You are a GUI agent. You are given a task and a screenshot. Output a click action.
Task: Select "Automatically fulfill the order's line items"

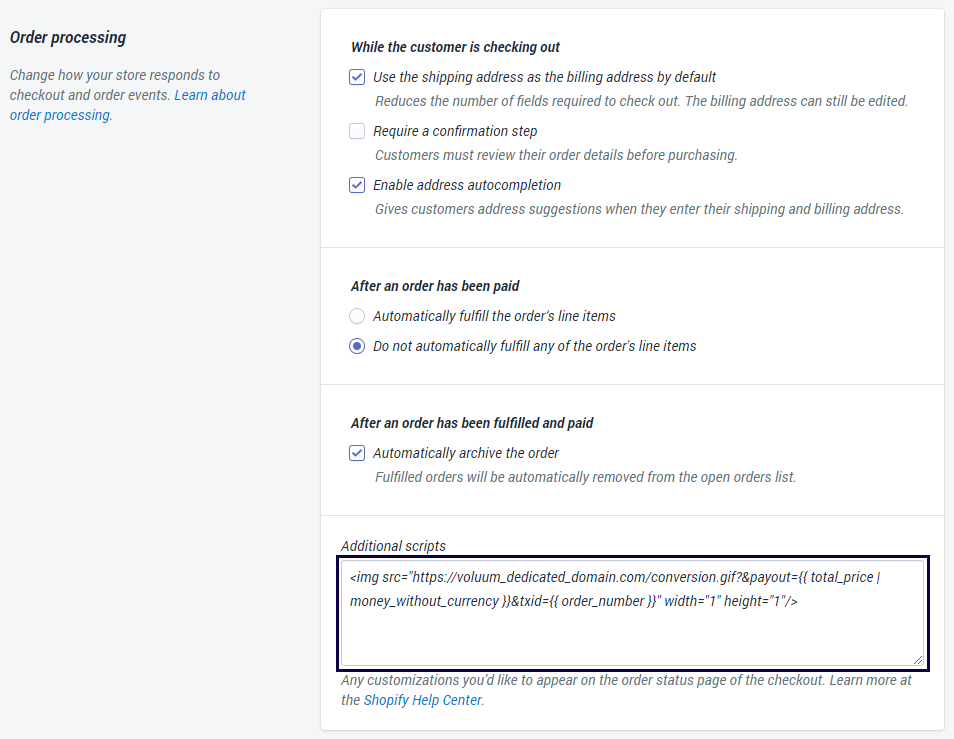357,316
